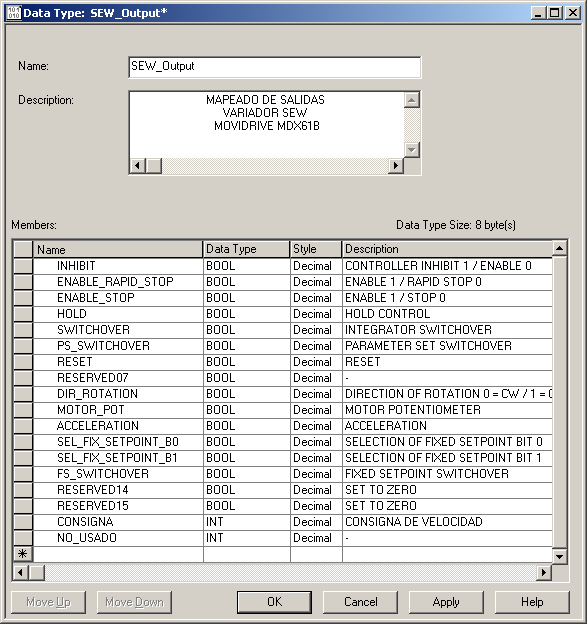Click the Description box scroll left arrow
This screenshot has height=624, width=587.
point(138,165)
